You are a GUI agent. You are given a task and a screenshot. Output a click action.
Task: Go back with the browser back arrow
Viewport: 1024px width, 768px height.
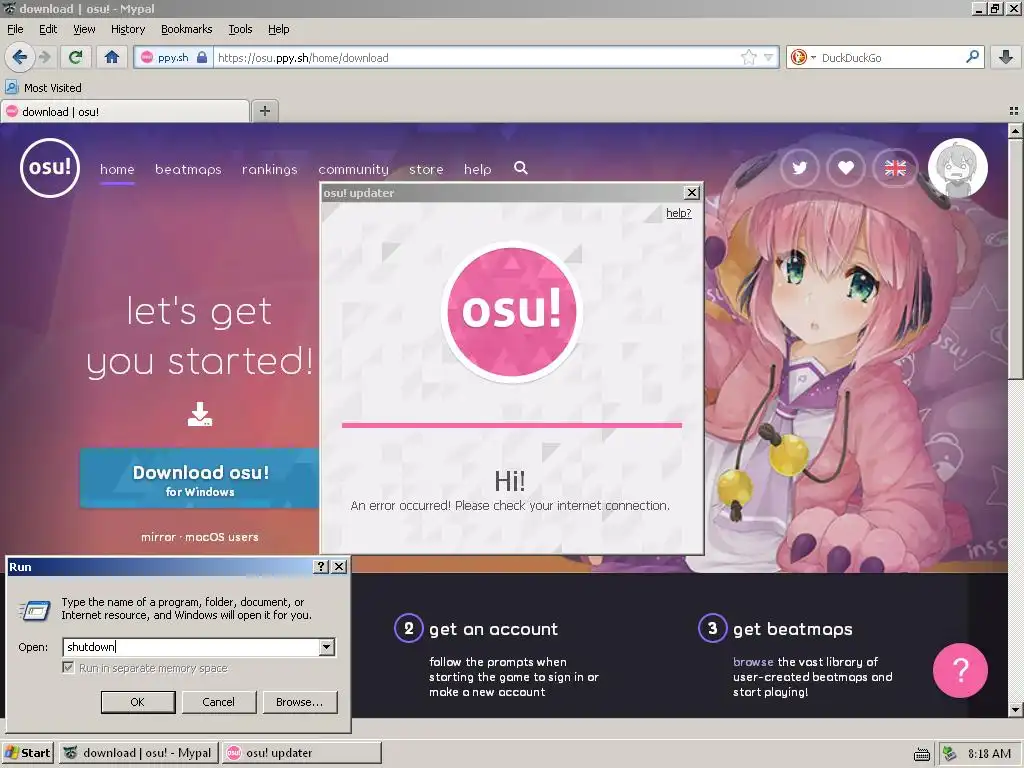click(19, 57)
